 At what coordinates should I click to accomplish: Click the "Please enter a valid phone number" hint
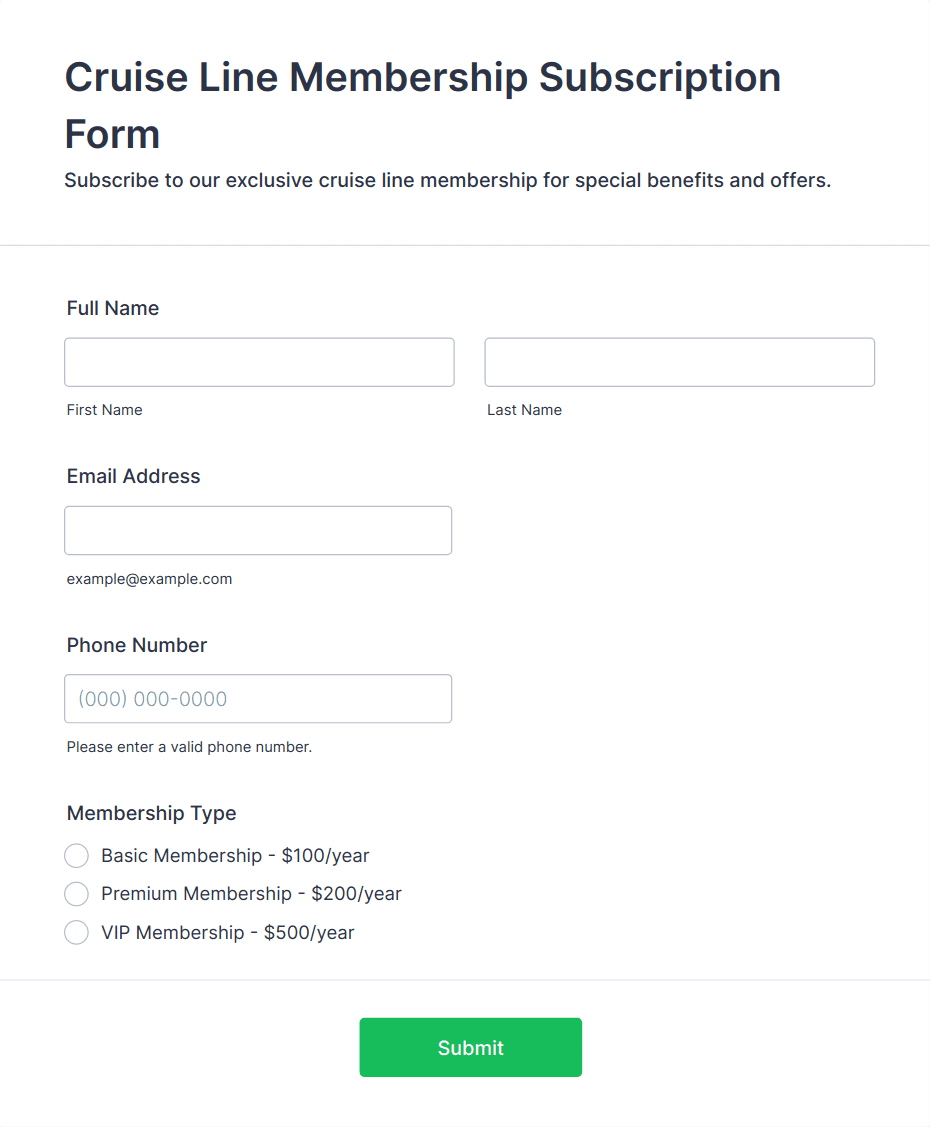pos(190,747)
